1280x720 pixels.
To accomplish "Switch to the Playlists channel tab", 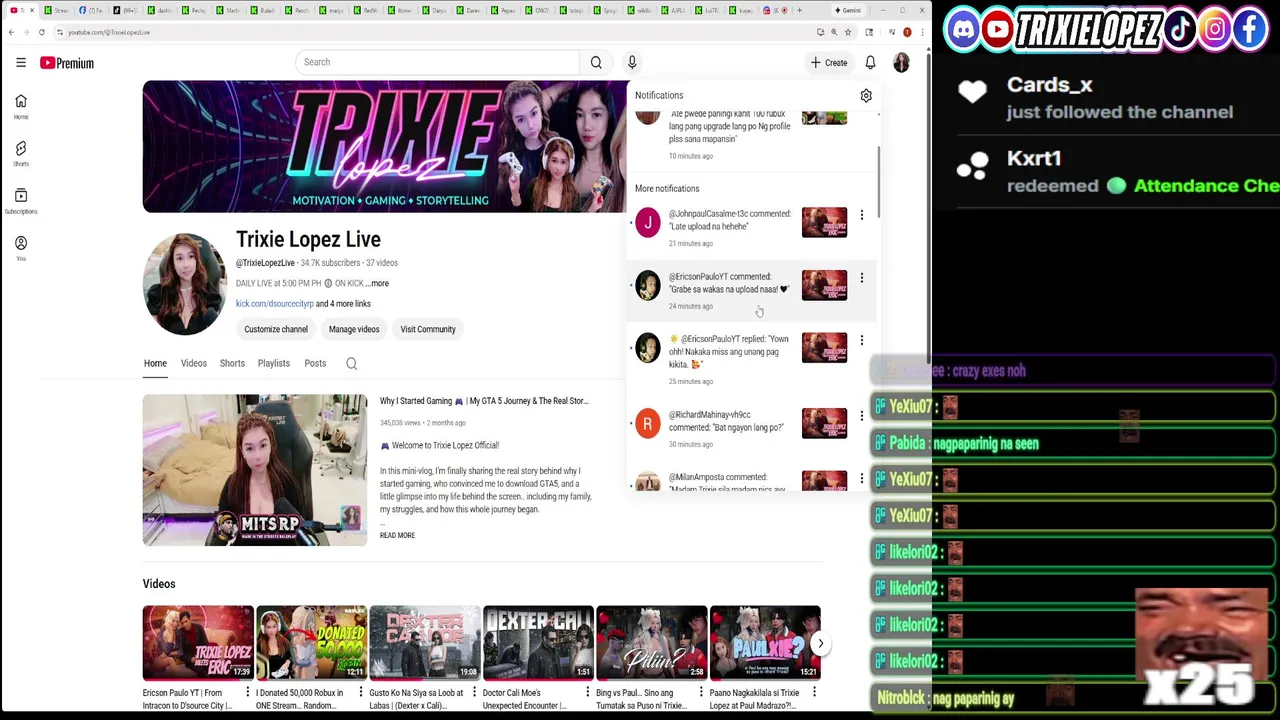I will [x=274, y=363].
